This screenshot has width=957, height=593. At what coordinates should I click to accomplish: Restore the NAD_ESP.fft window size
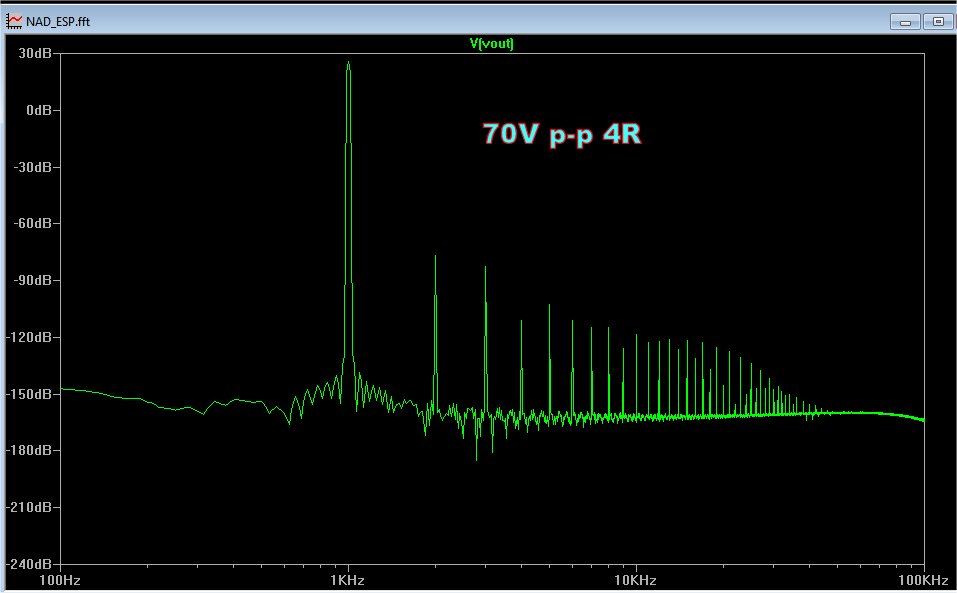tap(938, 22)
